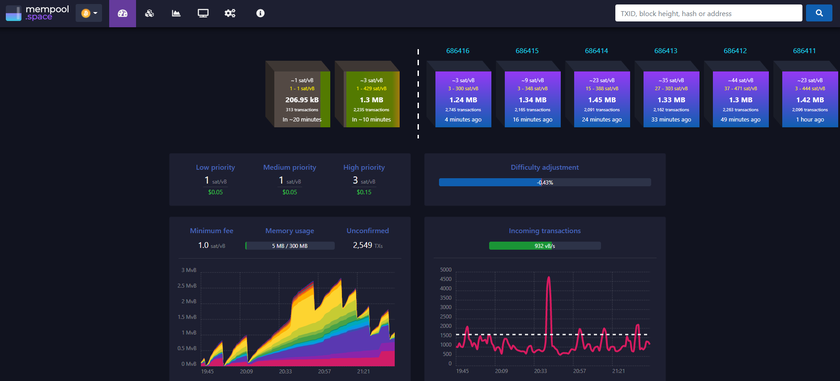Open the About info icon
Screen dimensions: 840x381
coord(260,13)
